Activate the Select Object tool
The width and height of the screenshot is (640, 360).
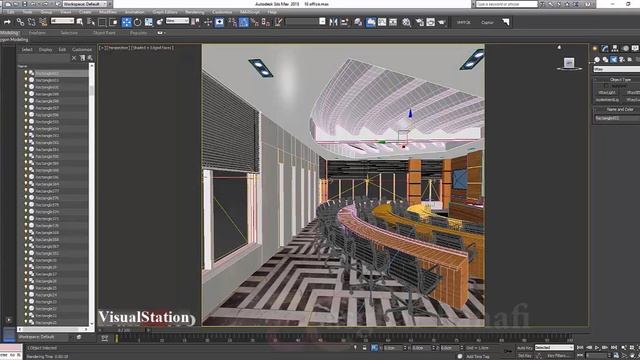(x=80, y=22)
